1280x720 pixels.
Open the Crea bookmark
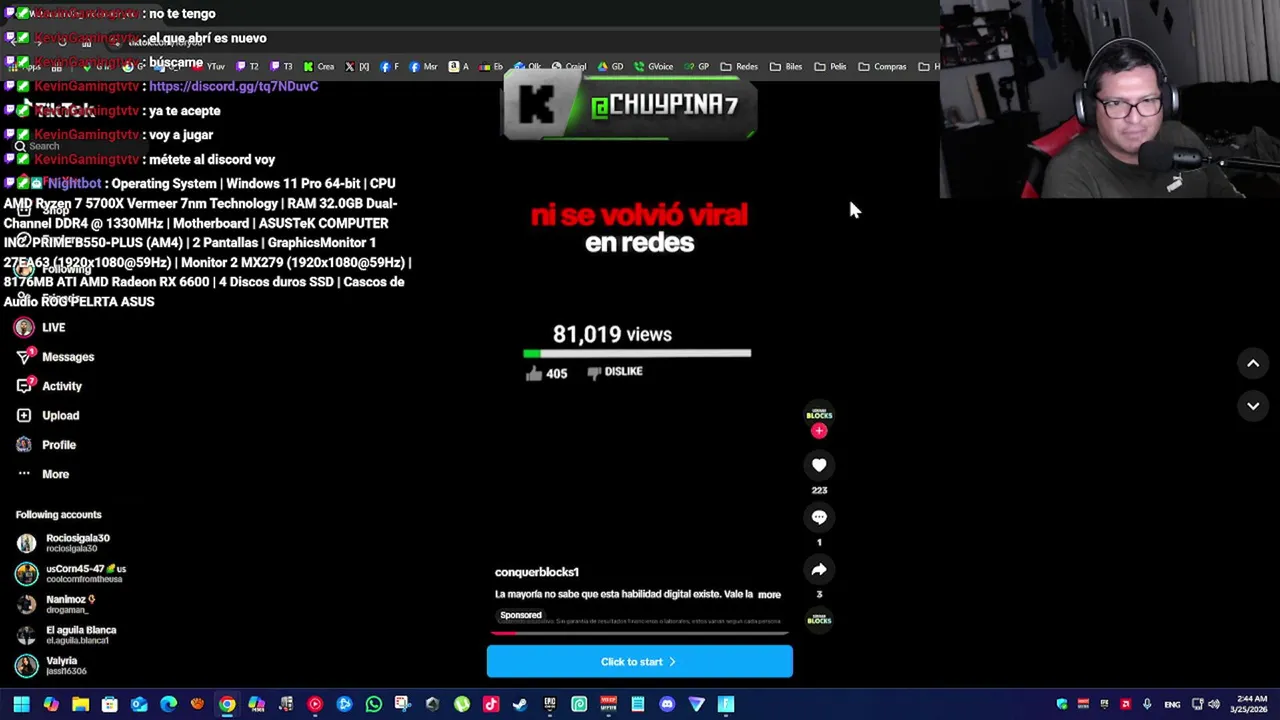tap(319, 67)
